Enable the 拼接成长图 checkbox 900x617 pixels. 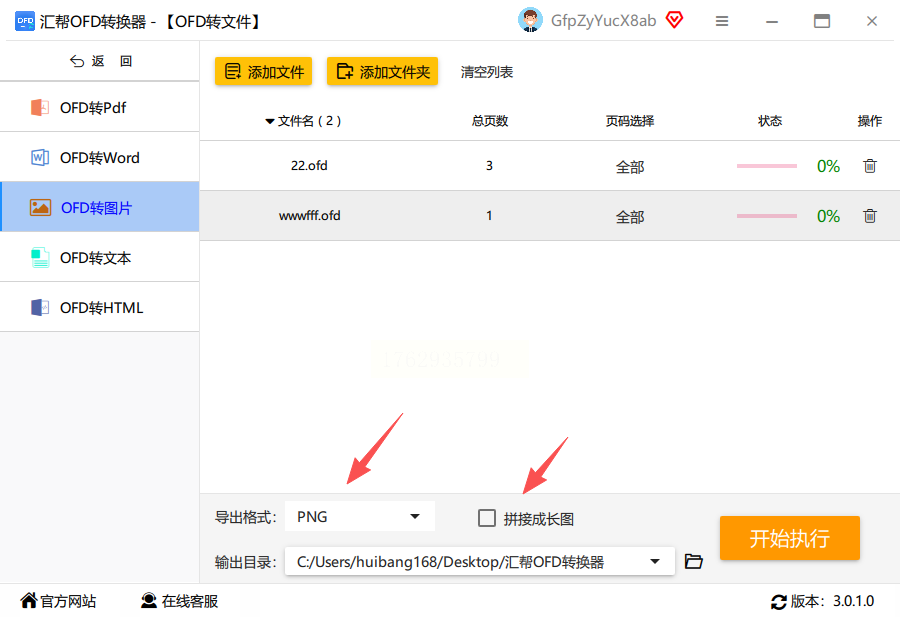(x=487, y=518)
